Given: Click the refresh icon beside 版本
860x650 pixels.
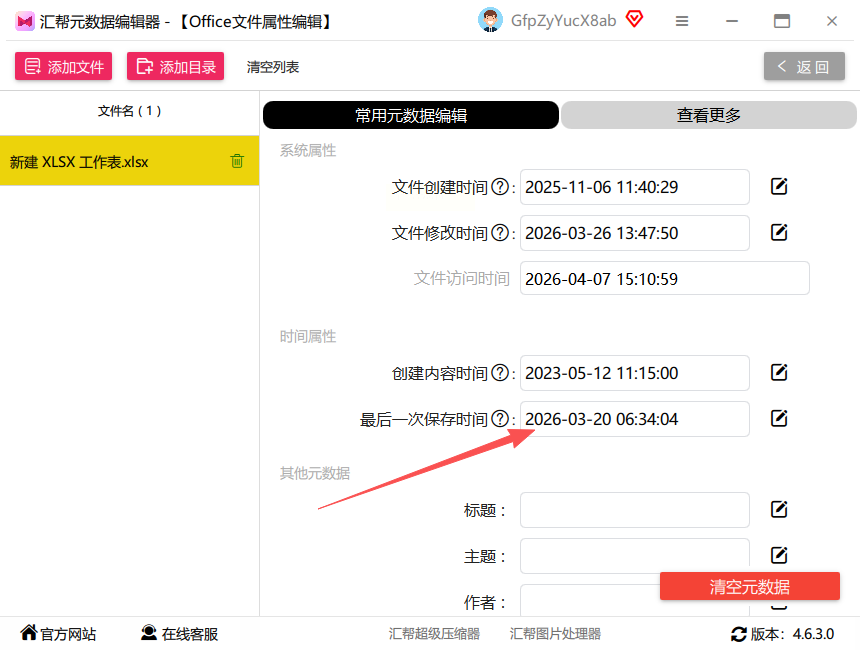Looking at the screenshot, I should [739, 634].
